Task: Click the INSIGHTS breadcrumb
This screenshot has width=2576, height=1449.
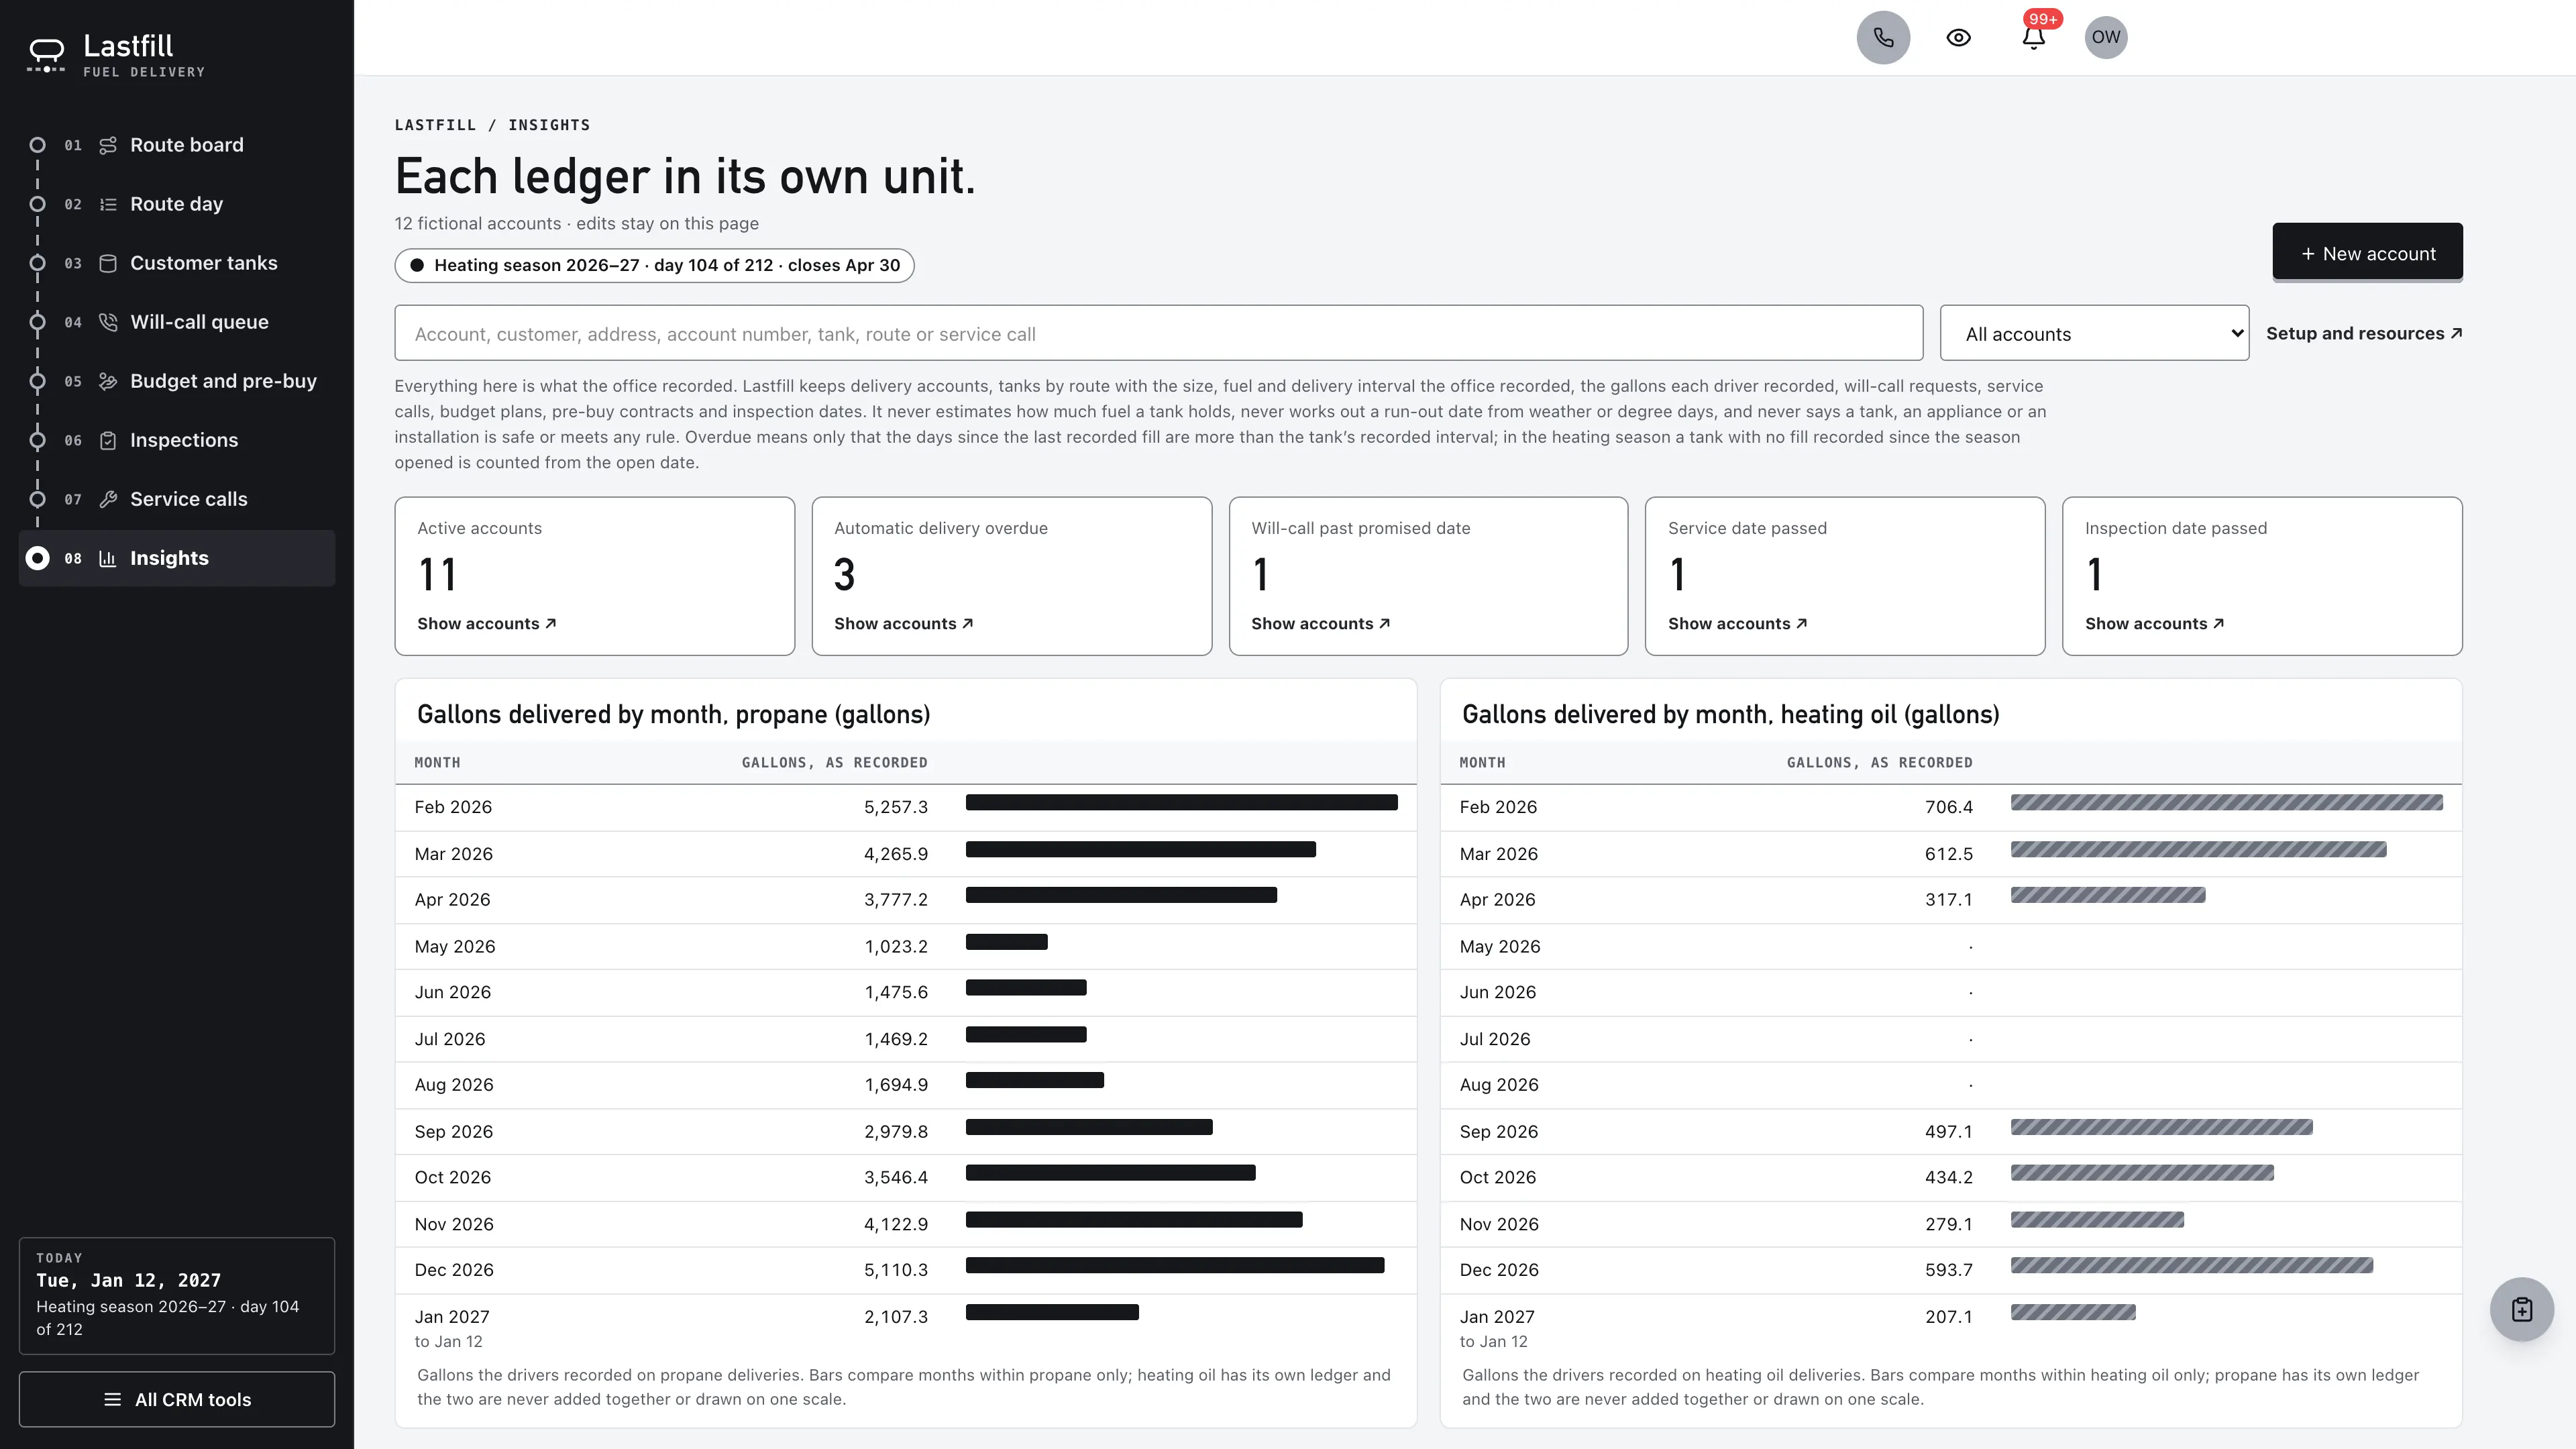Action: tap(549, 125)
